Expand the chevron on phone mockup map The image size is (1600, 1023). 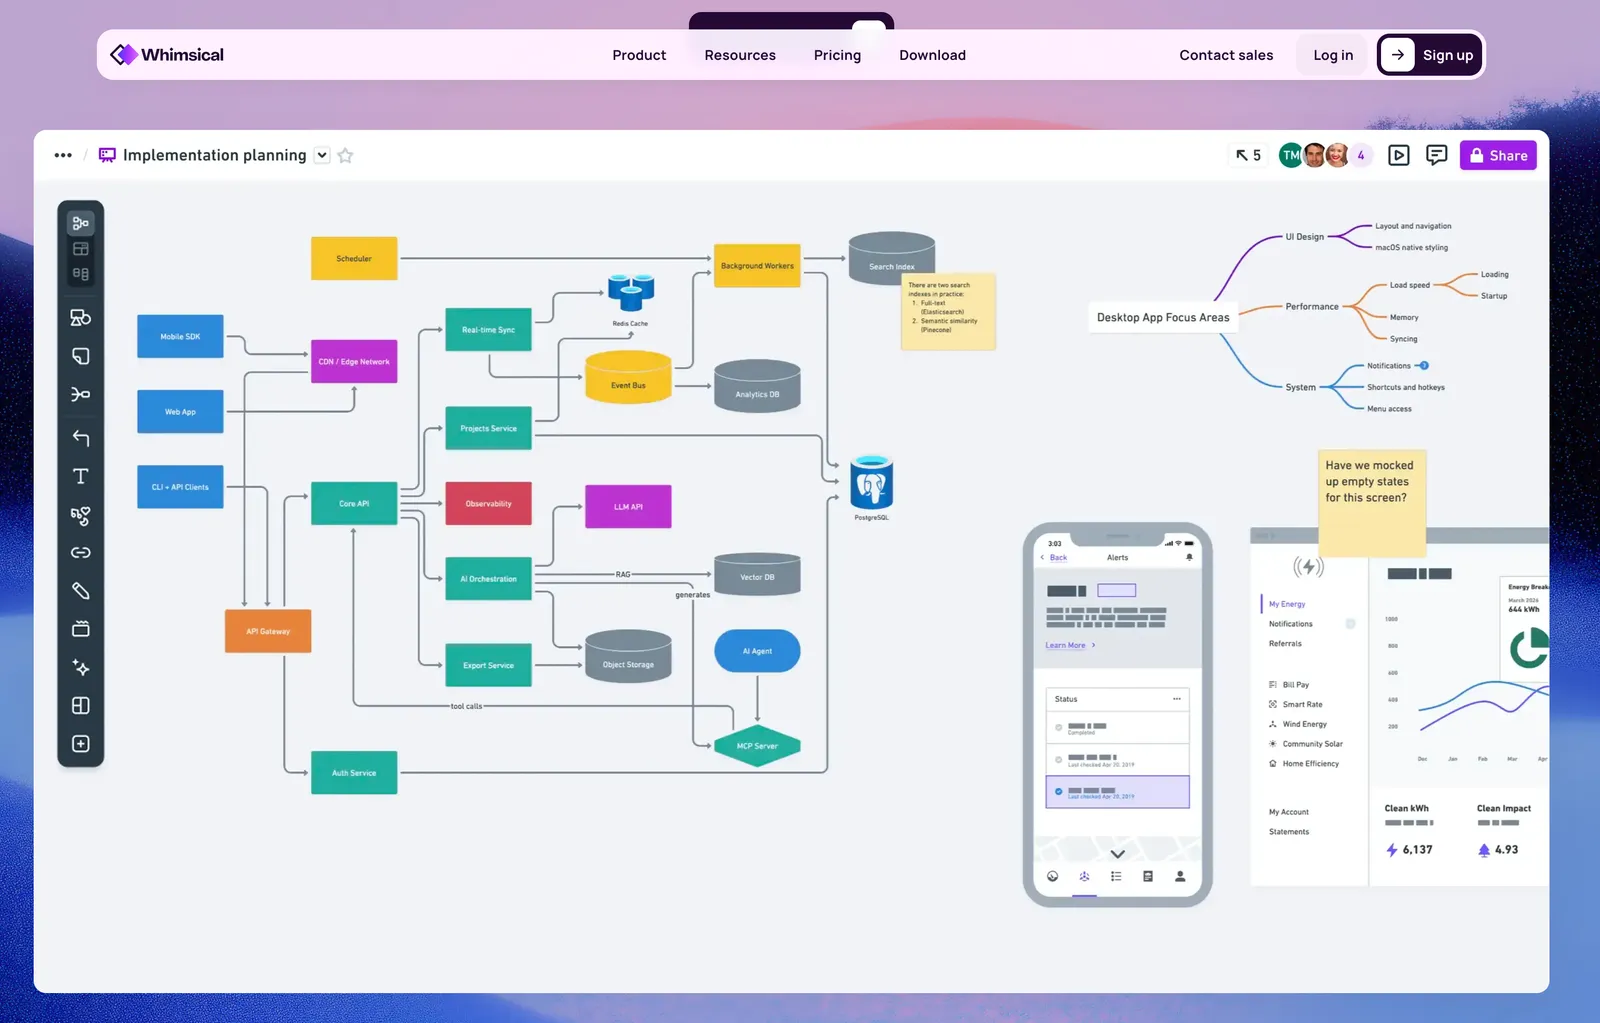tap(1118, 853)
